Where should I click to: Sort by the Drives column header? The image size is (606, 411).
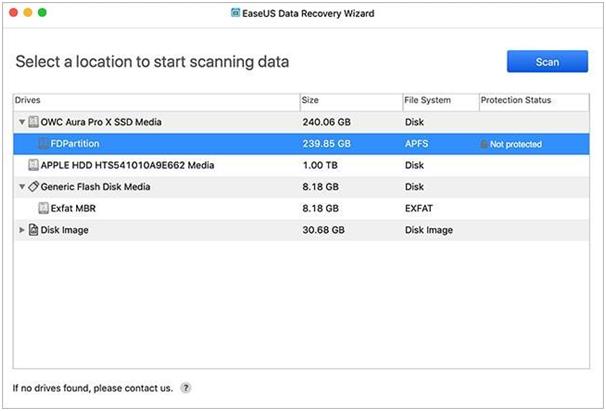pyautogui.click(x=157, y=101)
